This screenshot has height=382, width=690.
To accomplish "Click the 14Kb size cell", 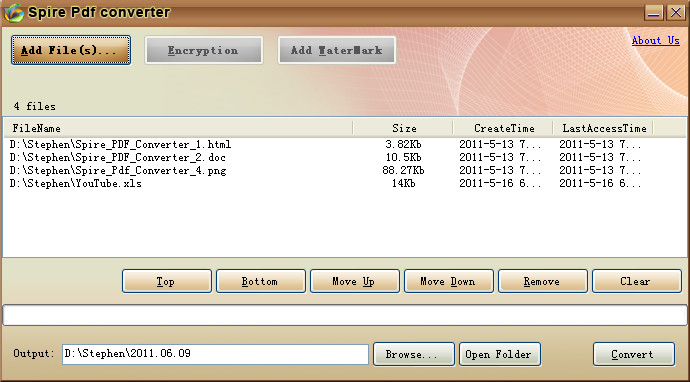I will click(x=403, y=183).
